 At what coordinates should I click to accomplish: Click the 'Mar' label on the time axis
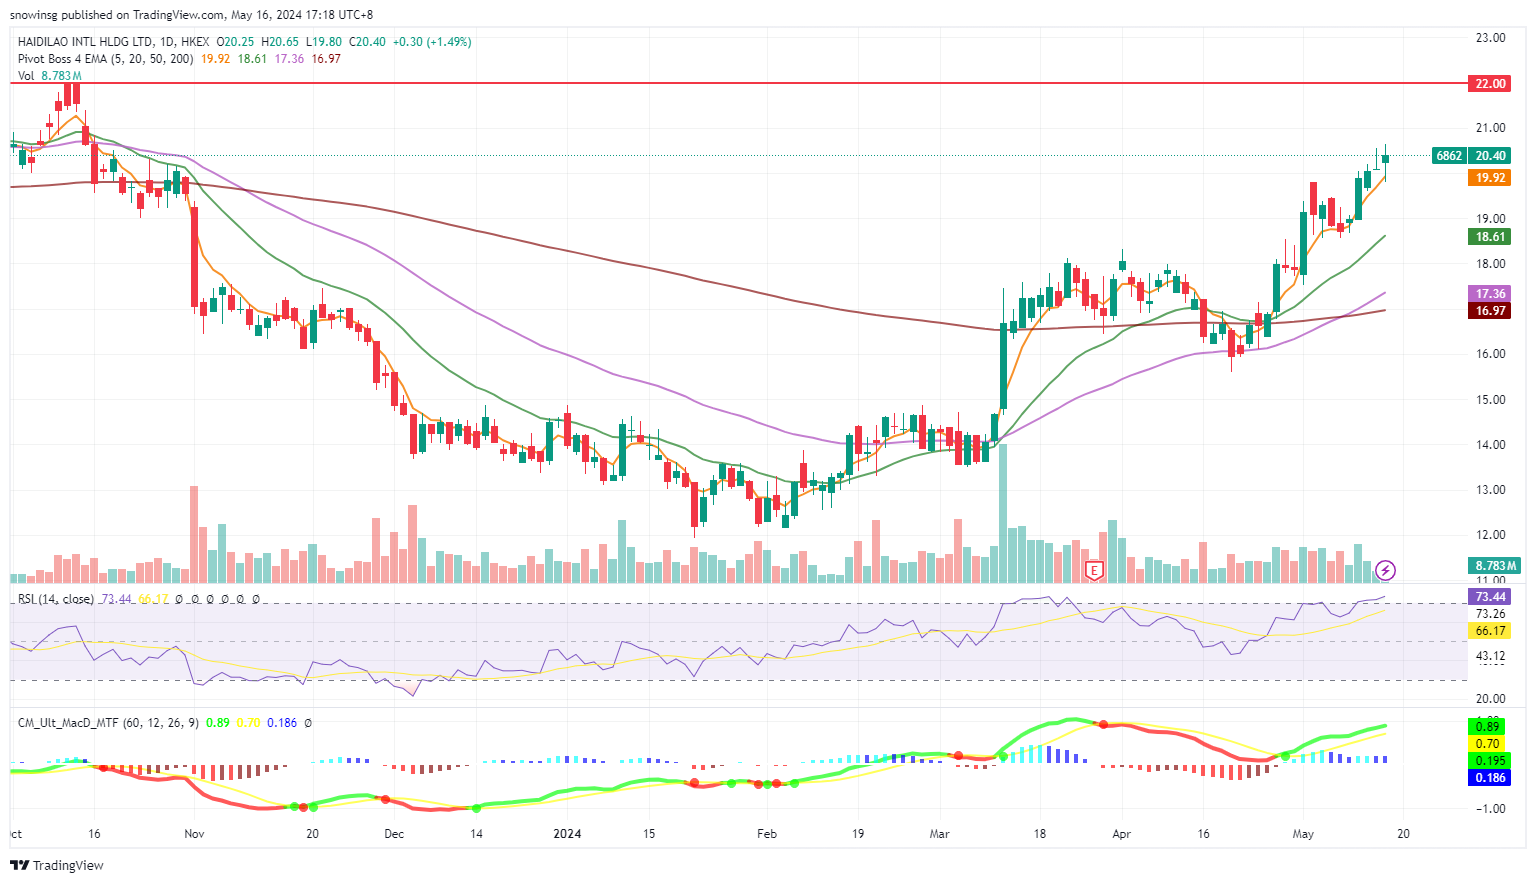tap(939, 834)
